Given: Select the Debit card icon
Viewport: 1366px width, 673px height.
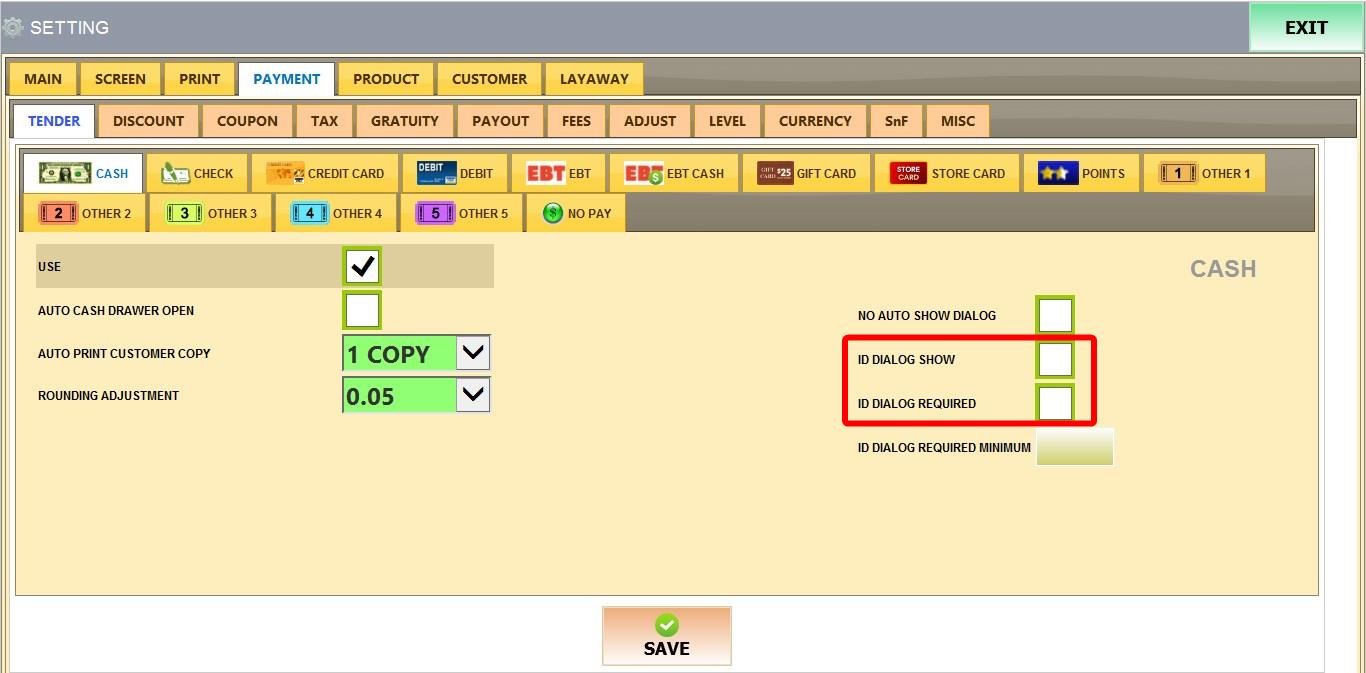Looking at the screenshot, I should point(436,173).
